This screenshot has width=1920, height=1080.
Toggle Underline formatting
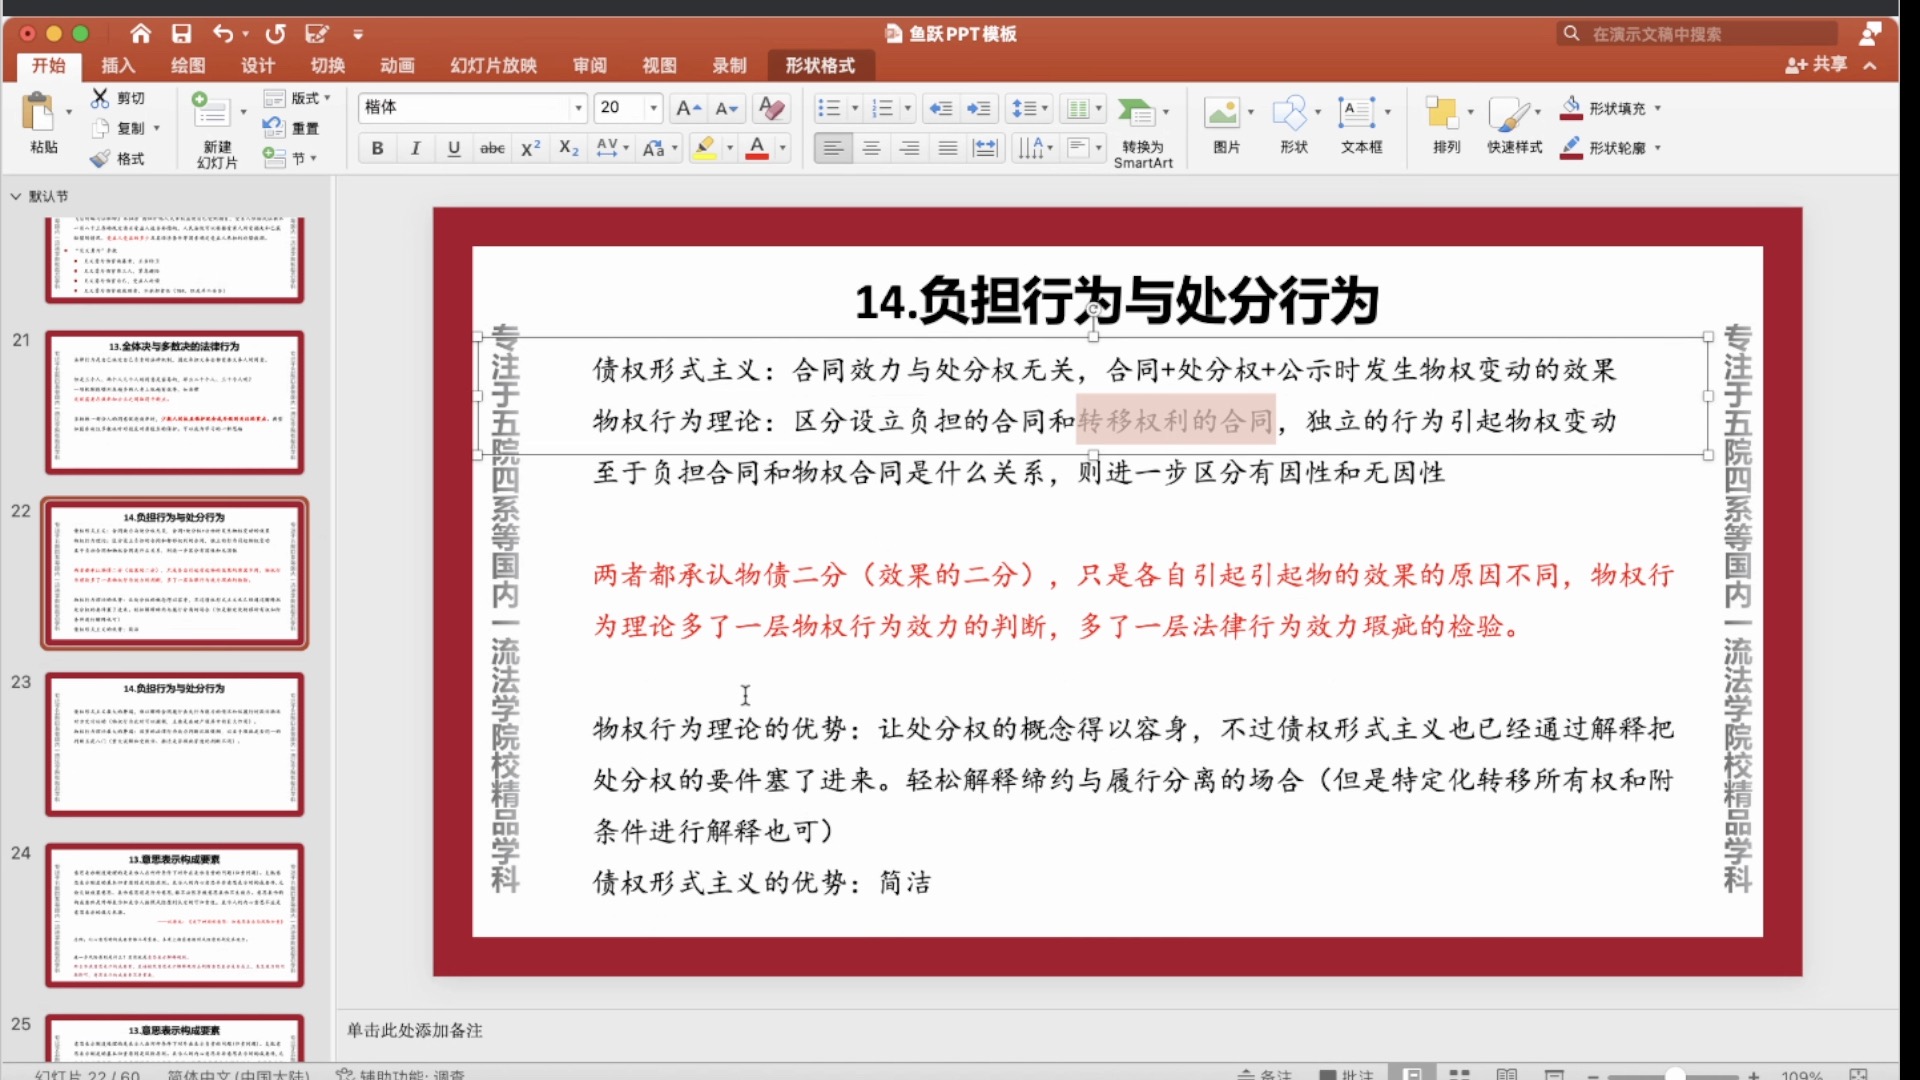pyautogui.click(x=454, y=148)
